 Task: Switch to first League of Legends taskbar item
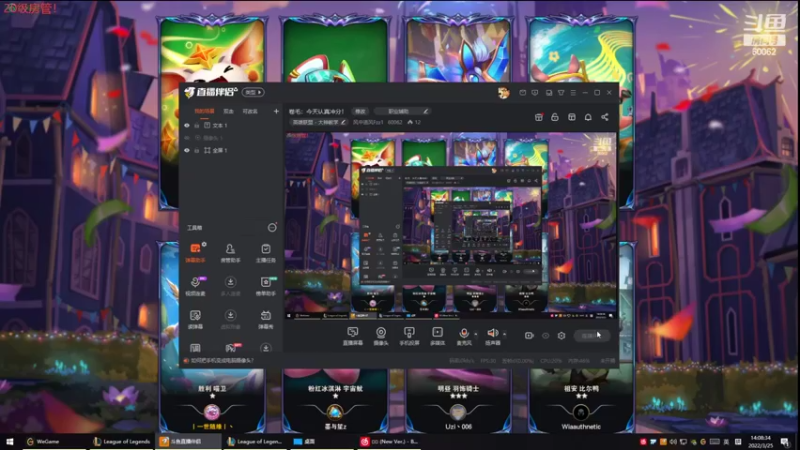(121, 441)
